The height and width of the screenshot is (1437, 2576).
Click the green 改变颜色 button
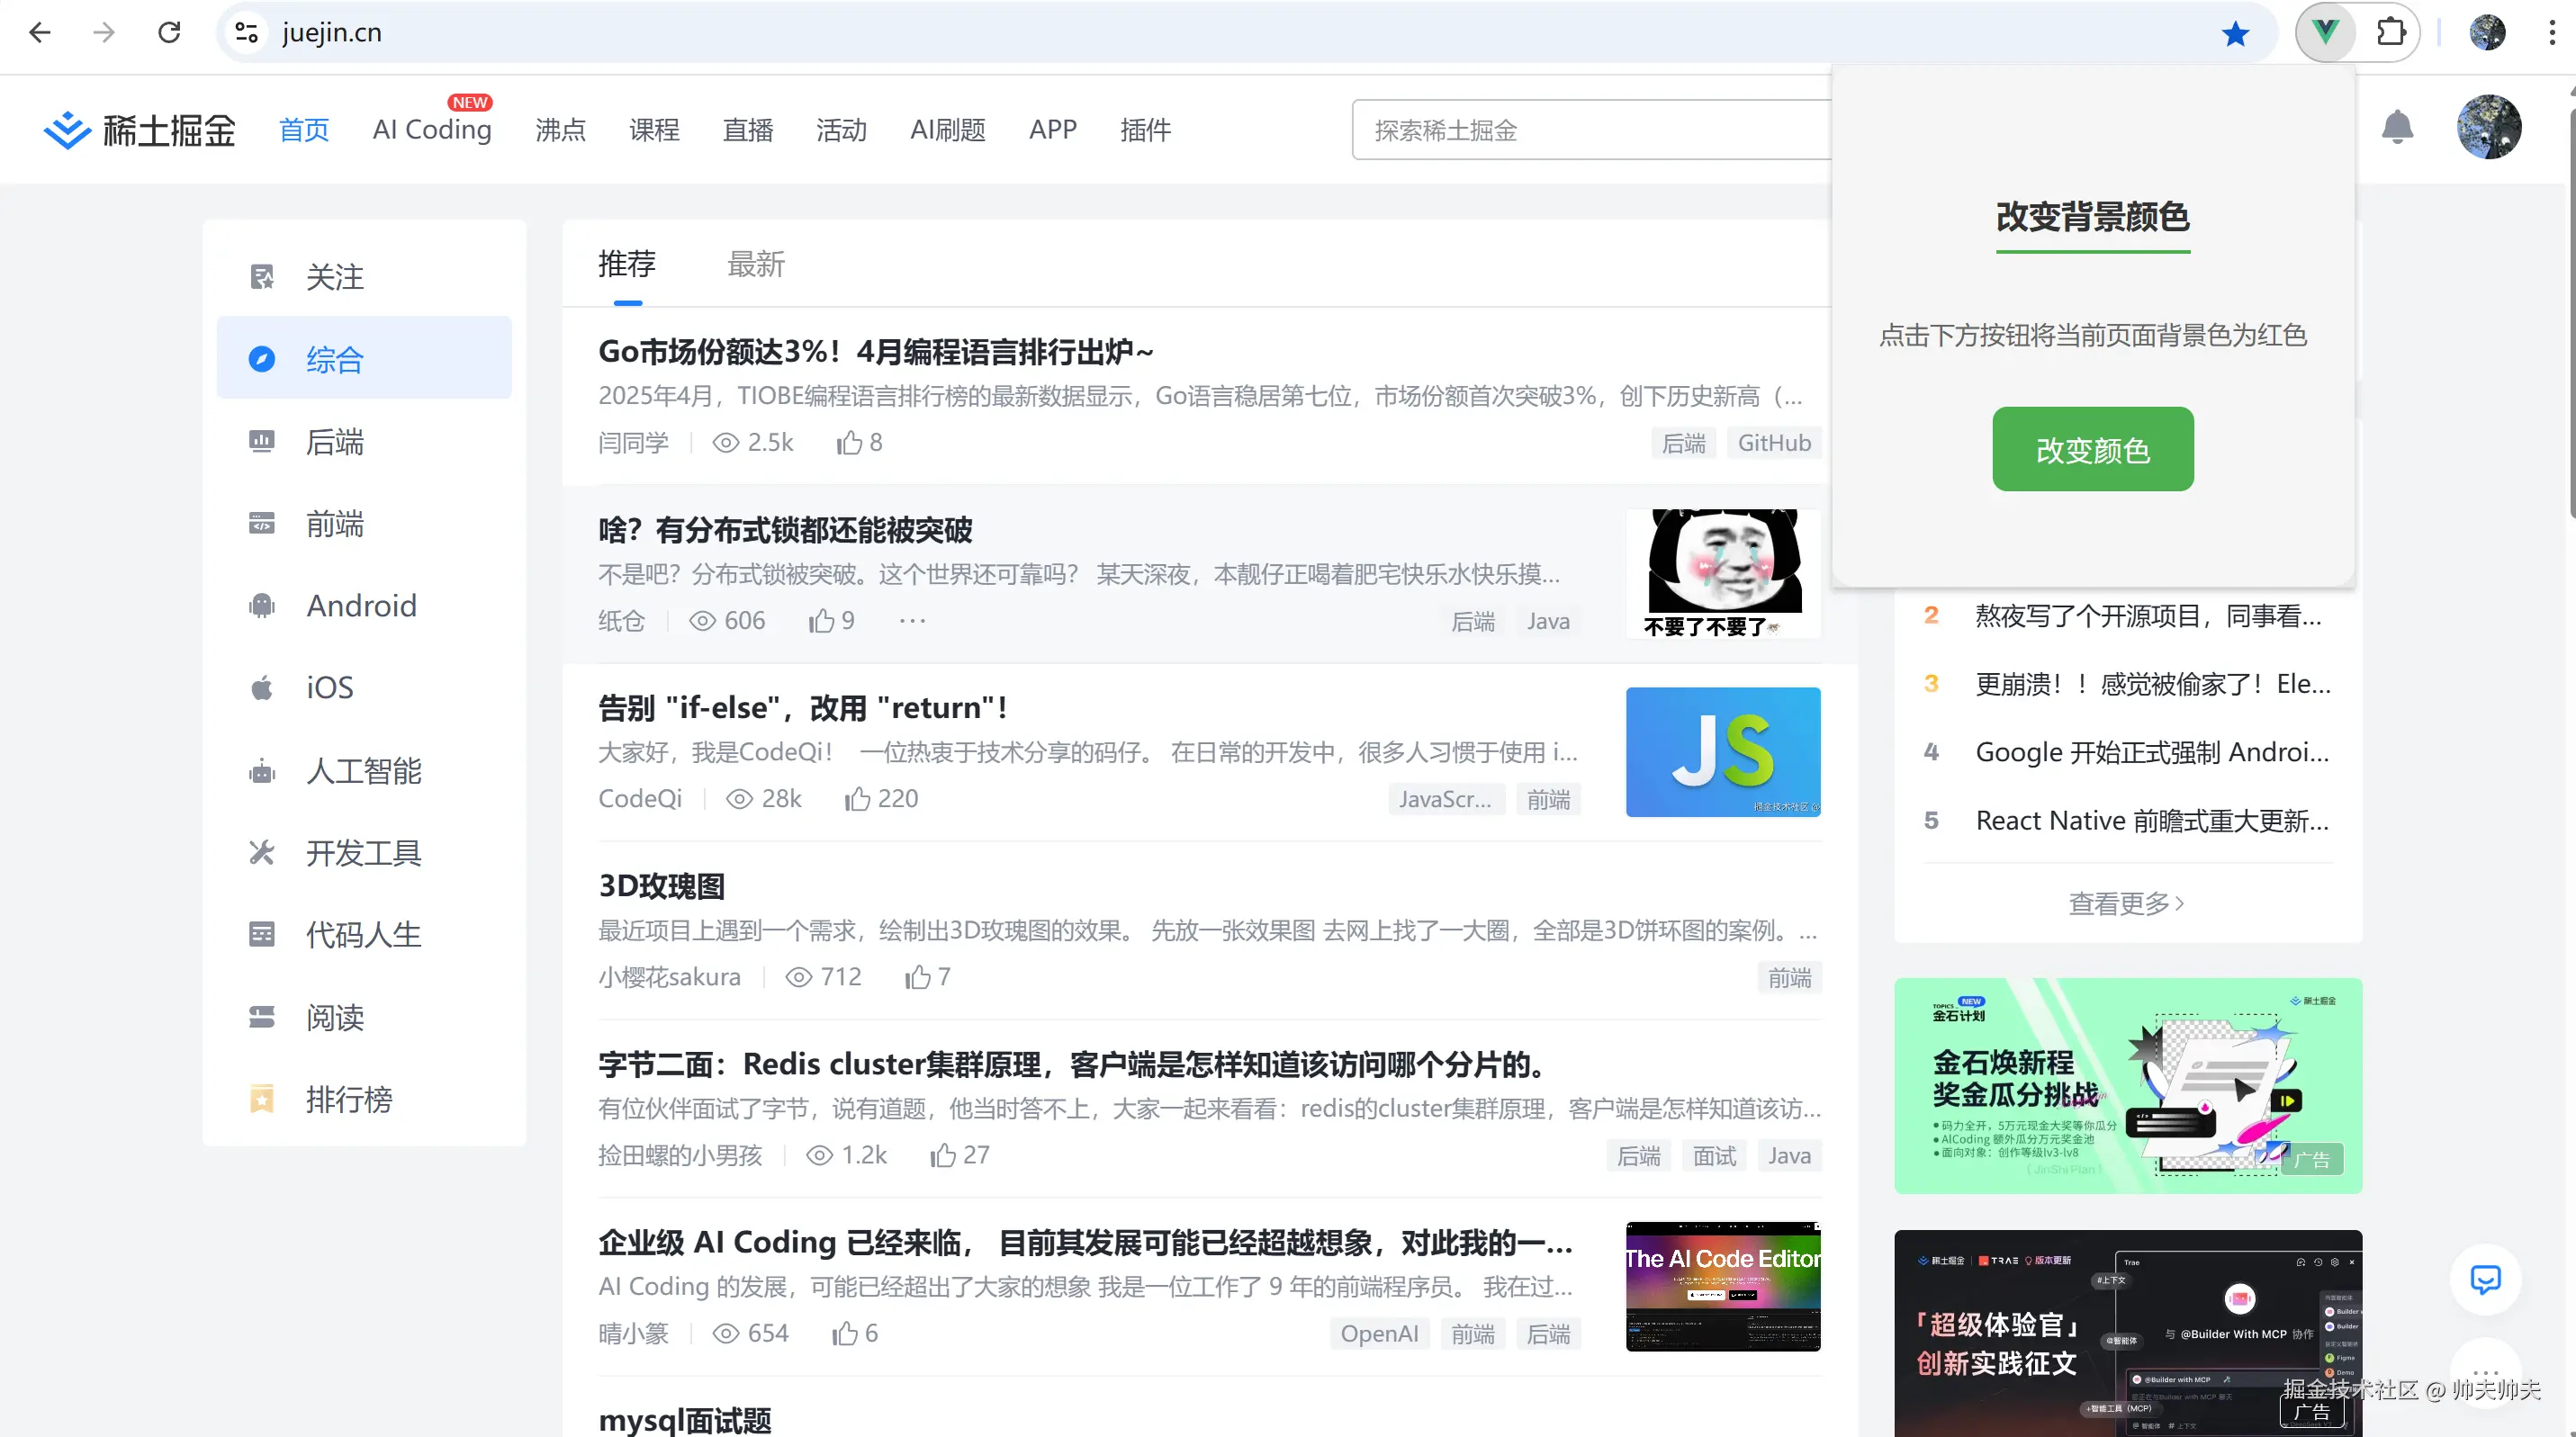click(x=2093, y=449)
